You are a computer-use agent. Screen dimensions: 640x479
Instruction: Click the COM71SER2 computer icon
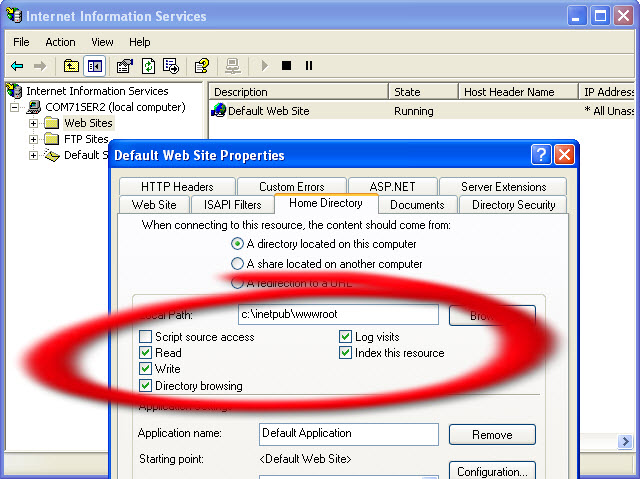pos(34,107)
